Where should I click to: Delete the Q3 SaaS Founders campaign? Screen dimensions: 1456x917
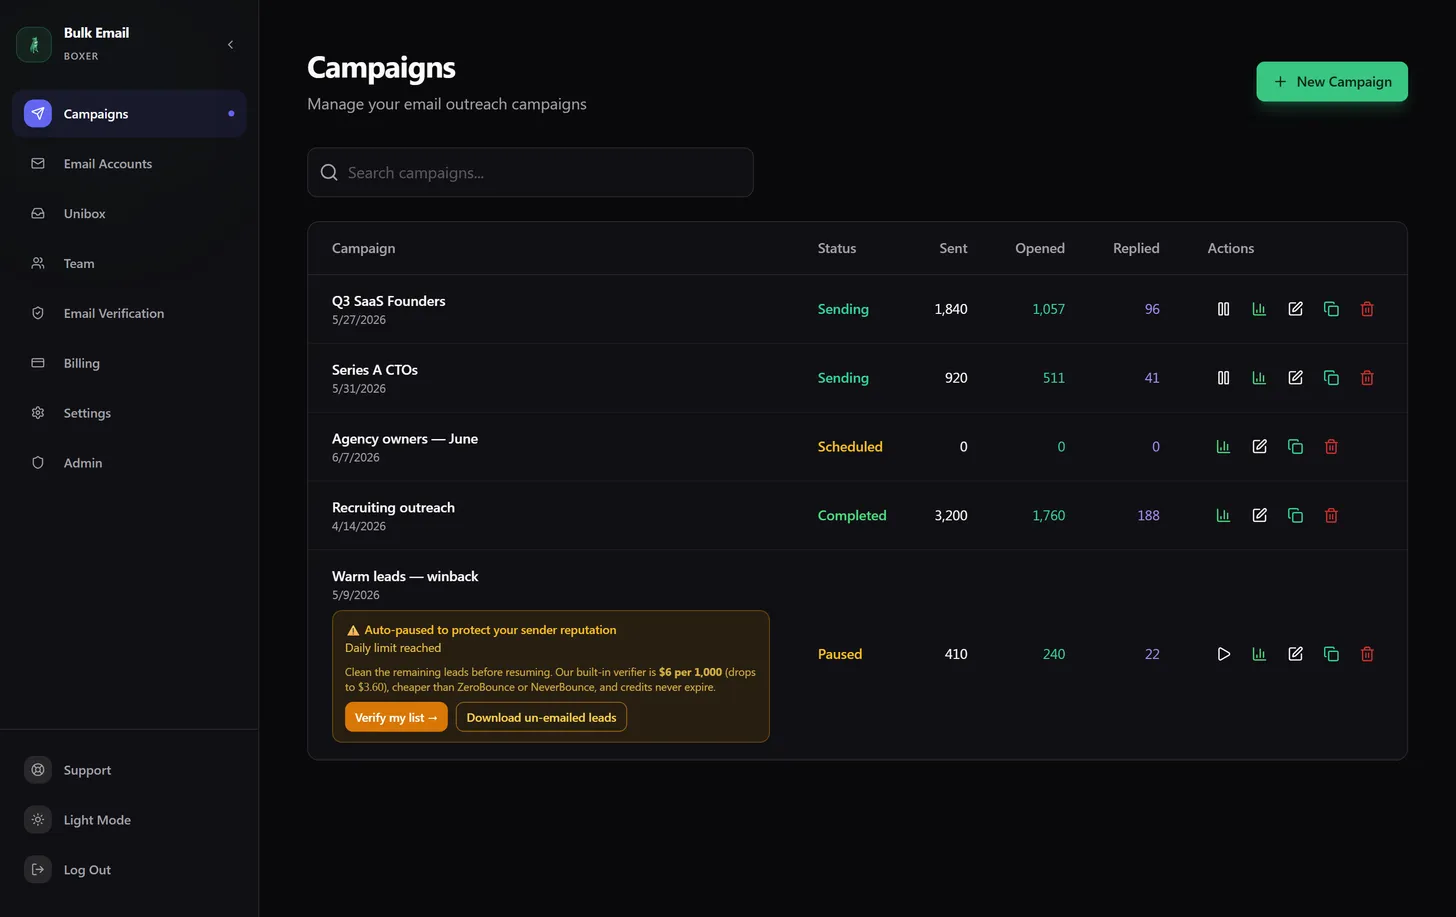[1367, 309]
